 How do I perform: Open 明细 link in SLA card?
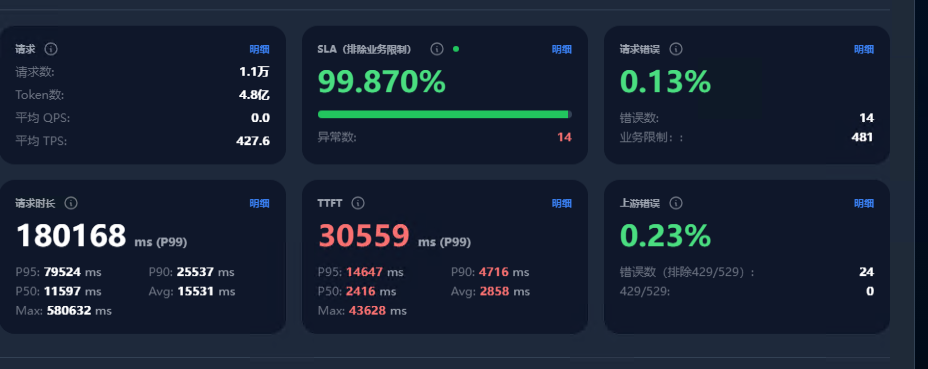[562, 50]
